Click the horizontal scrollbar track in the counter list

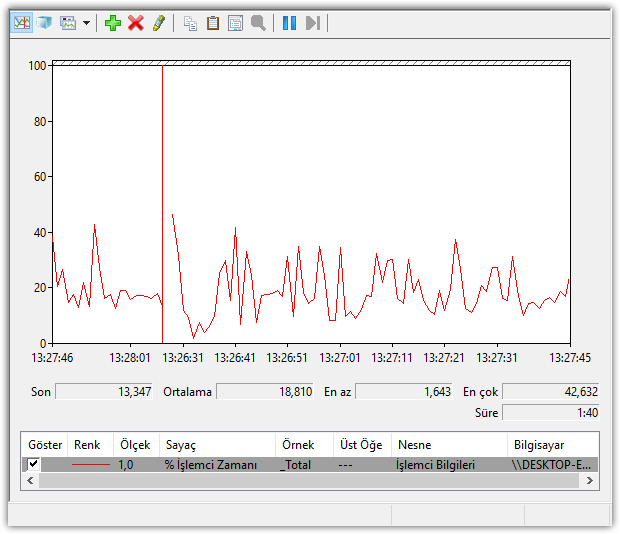309,480
